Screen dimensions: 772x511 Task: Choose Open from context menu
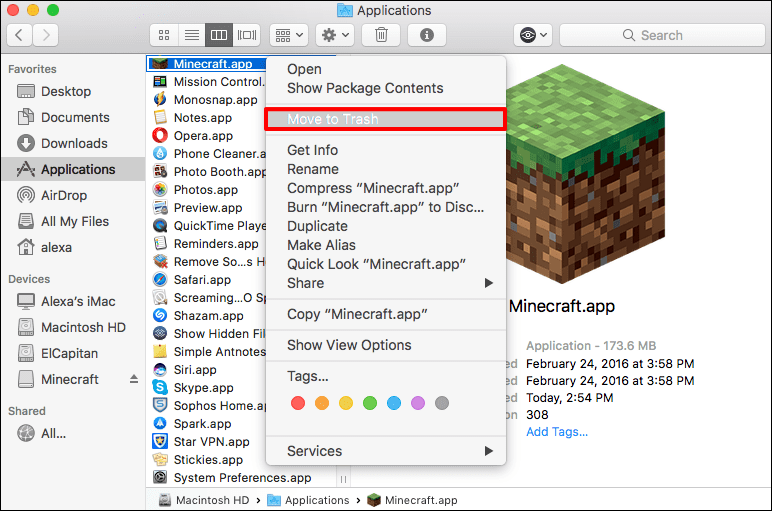pos(386,69)
